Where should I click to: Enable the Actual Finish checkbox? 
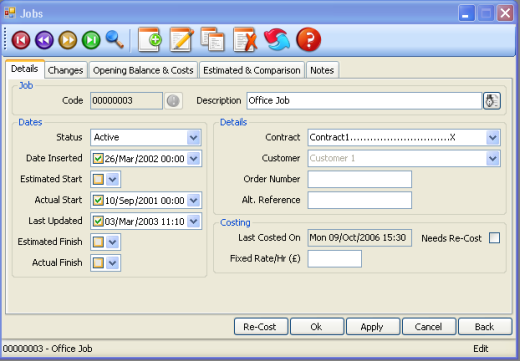(98, 263)
